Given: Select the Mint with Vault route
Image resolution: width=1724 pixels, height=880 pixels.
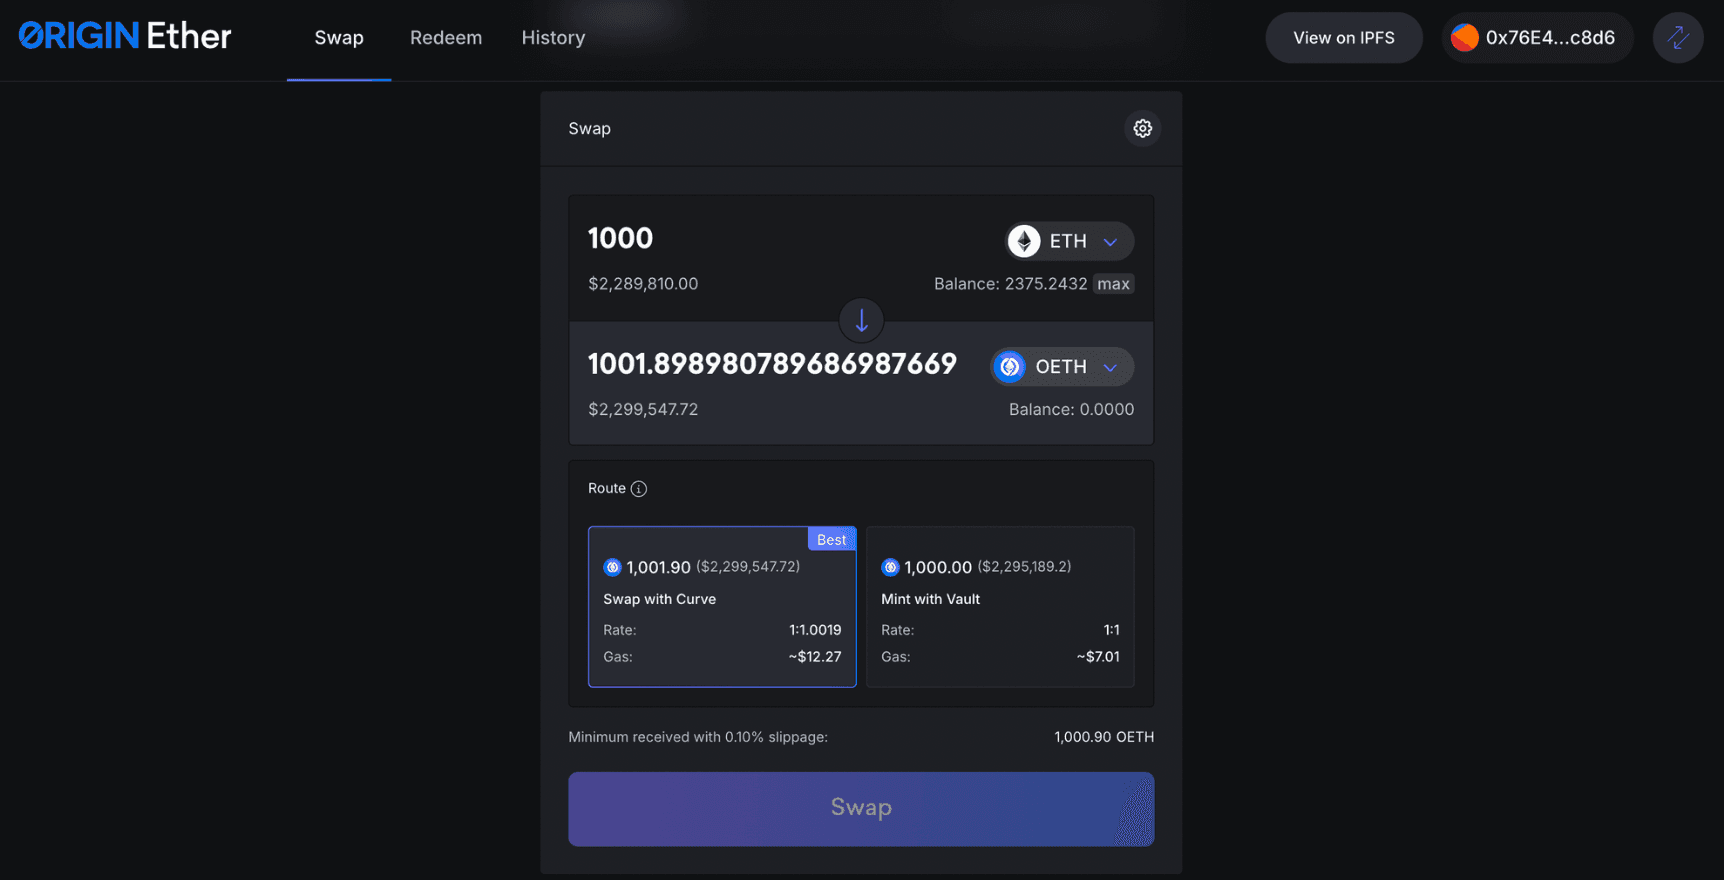Looking at the screenshot, I should [x=1000, y=607].
